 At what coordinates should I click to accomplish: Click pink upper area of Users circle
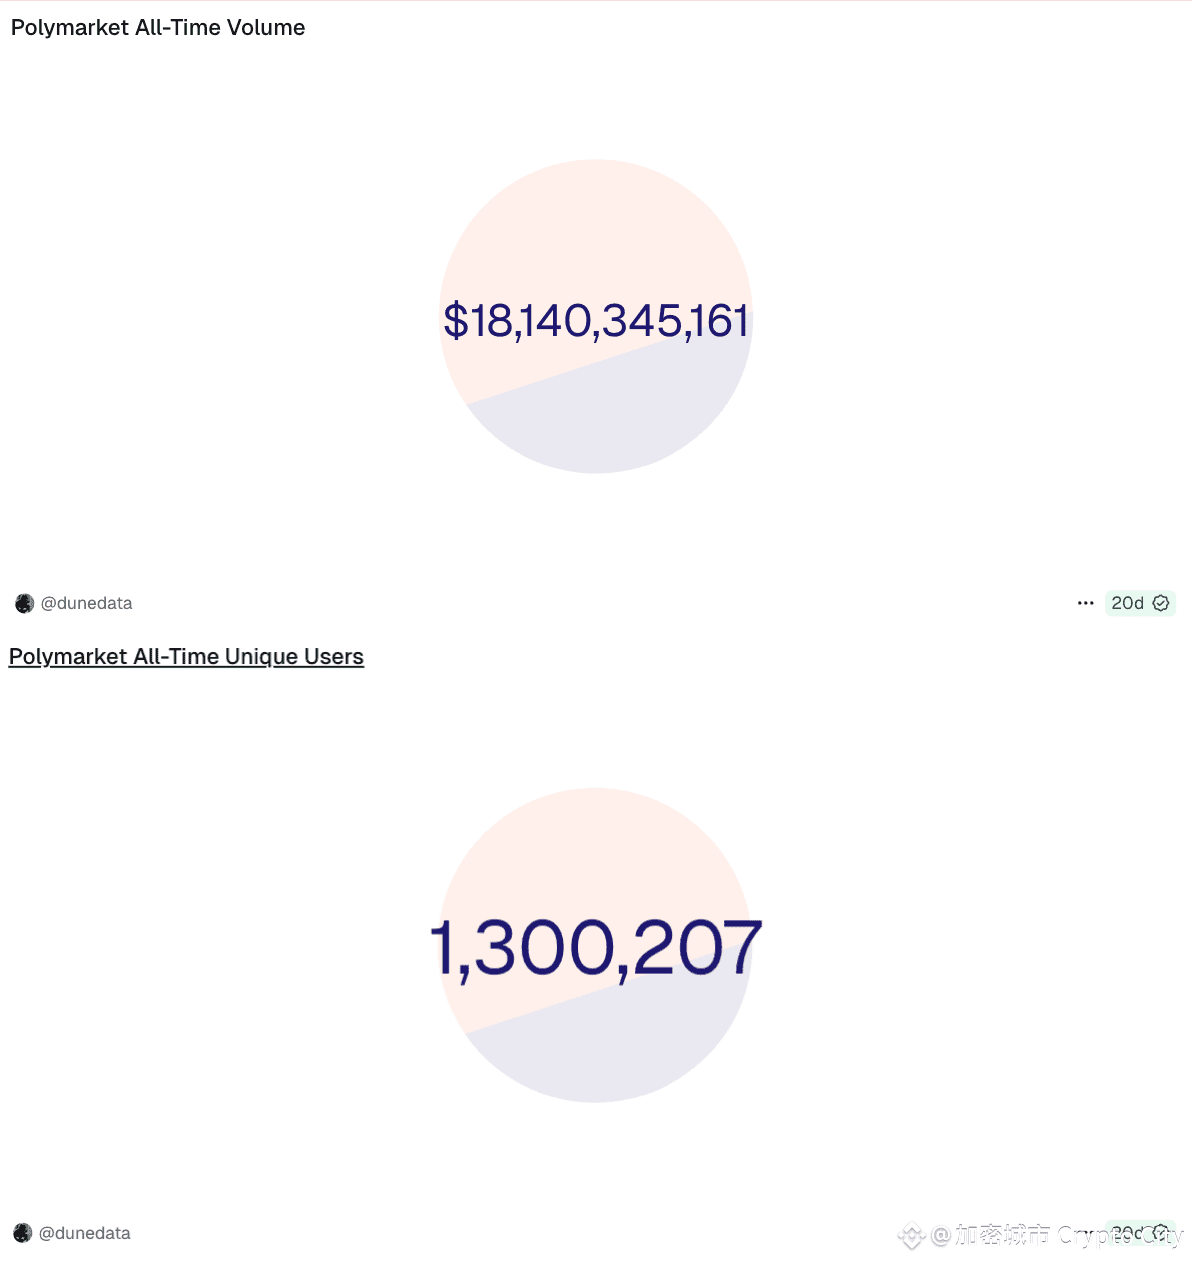[596, 850]
